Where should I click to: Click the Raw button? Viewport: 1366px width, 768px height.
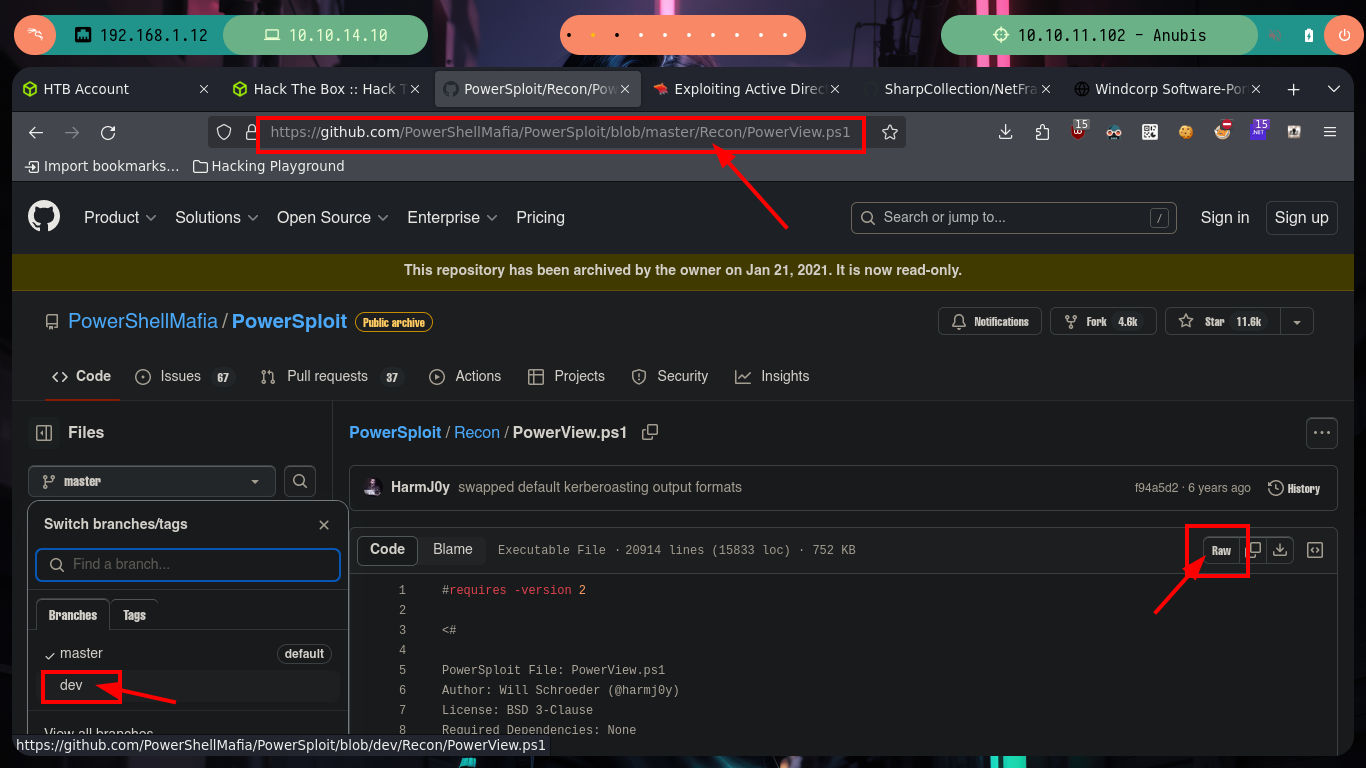[1221, 550]
